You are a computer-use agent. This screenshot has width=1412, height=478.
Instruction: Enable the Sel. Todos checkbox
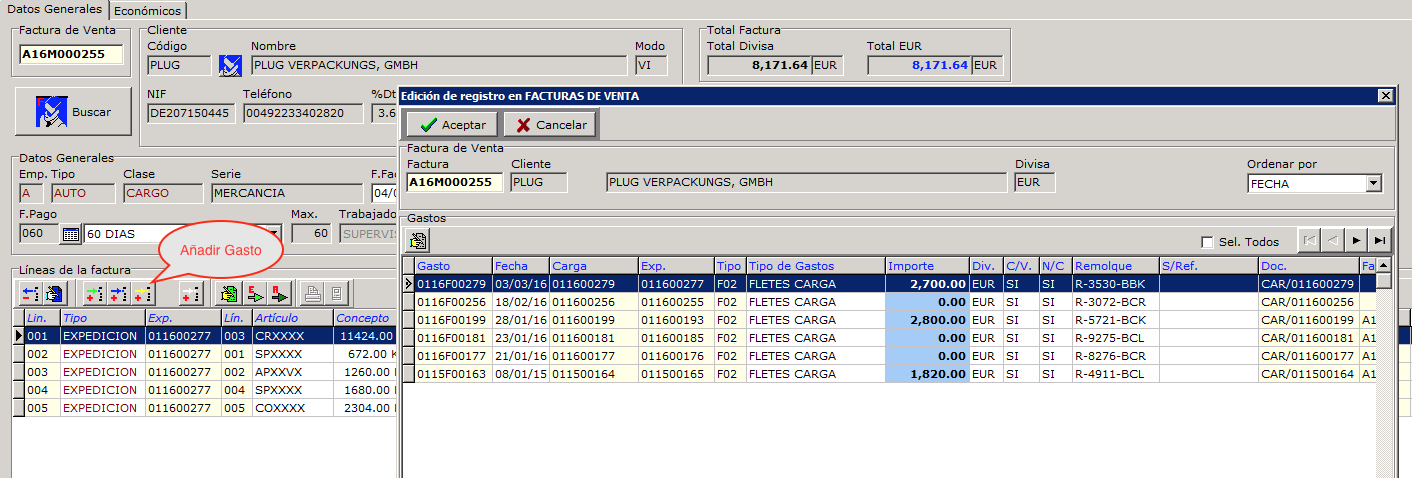pos(1207,242)
